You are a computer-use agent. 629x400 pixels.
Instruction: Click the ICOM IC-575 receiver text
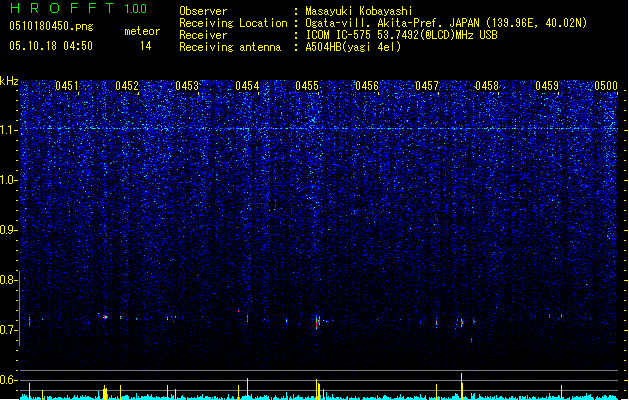coord(401,35)
